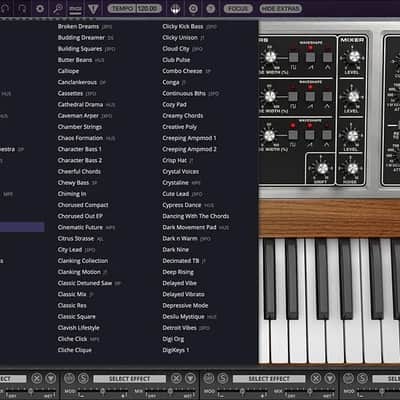Screen dimensions: 400x400
Task: Click X icon of the cut-off leftmost effect slot
Action: click(37, 378)
